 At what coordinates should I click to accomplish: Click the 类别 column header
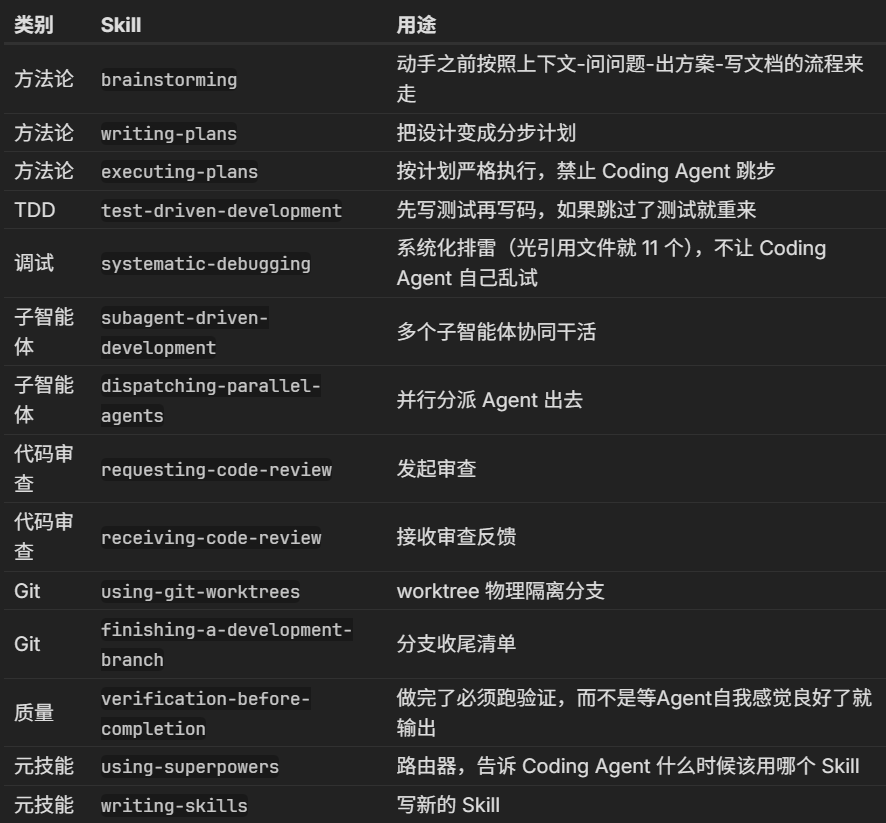click(34, 26)
